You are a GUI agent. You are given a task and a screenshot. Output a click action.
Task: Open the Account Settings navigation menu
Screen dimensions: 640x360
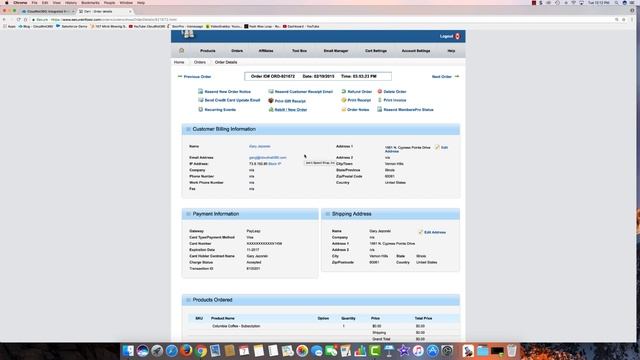click(x=416, y=51)
